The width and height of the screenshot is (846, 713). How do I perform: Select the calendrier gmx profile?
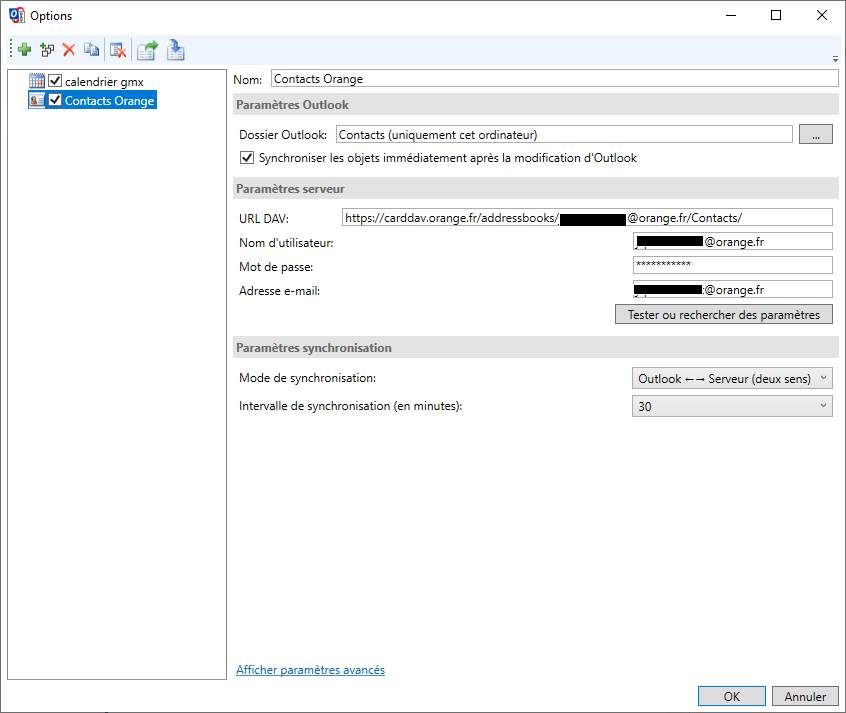103,81
